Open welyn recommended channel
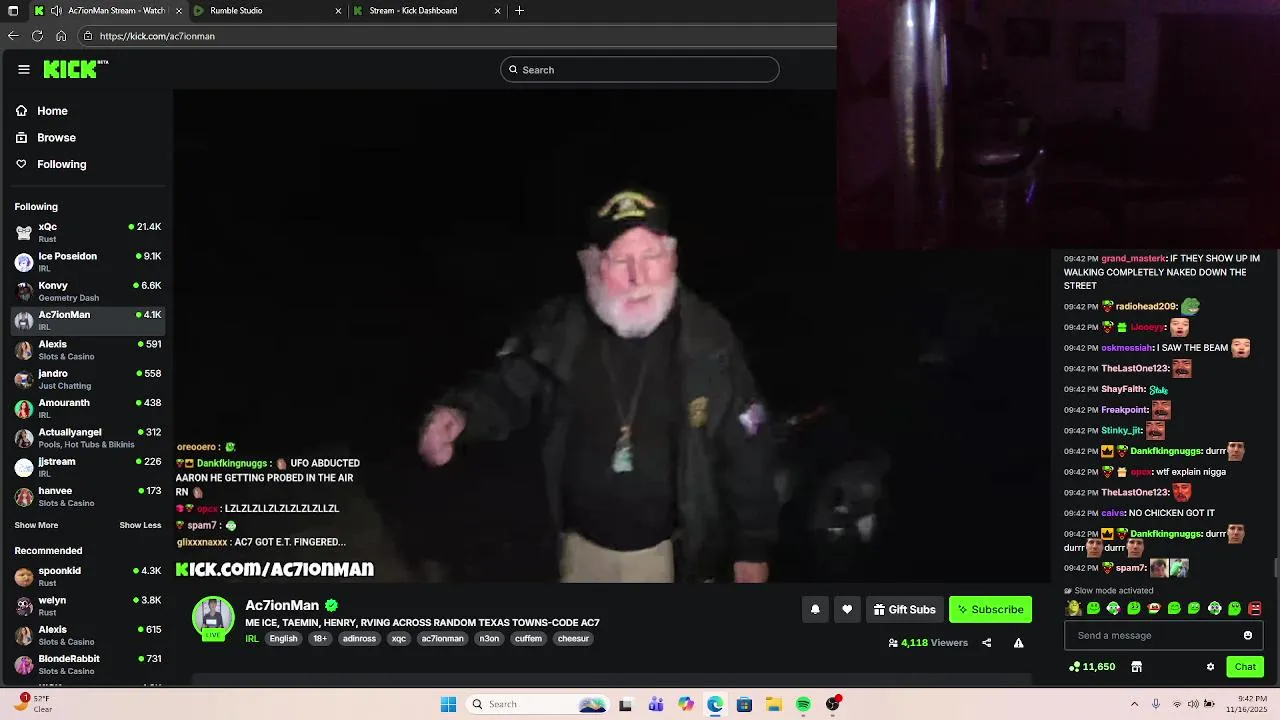The image size is (1280, 720). point(88,606)
